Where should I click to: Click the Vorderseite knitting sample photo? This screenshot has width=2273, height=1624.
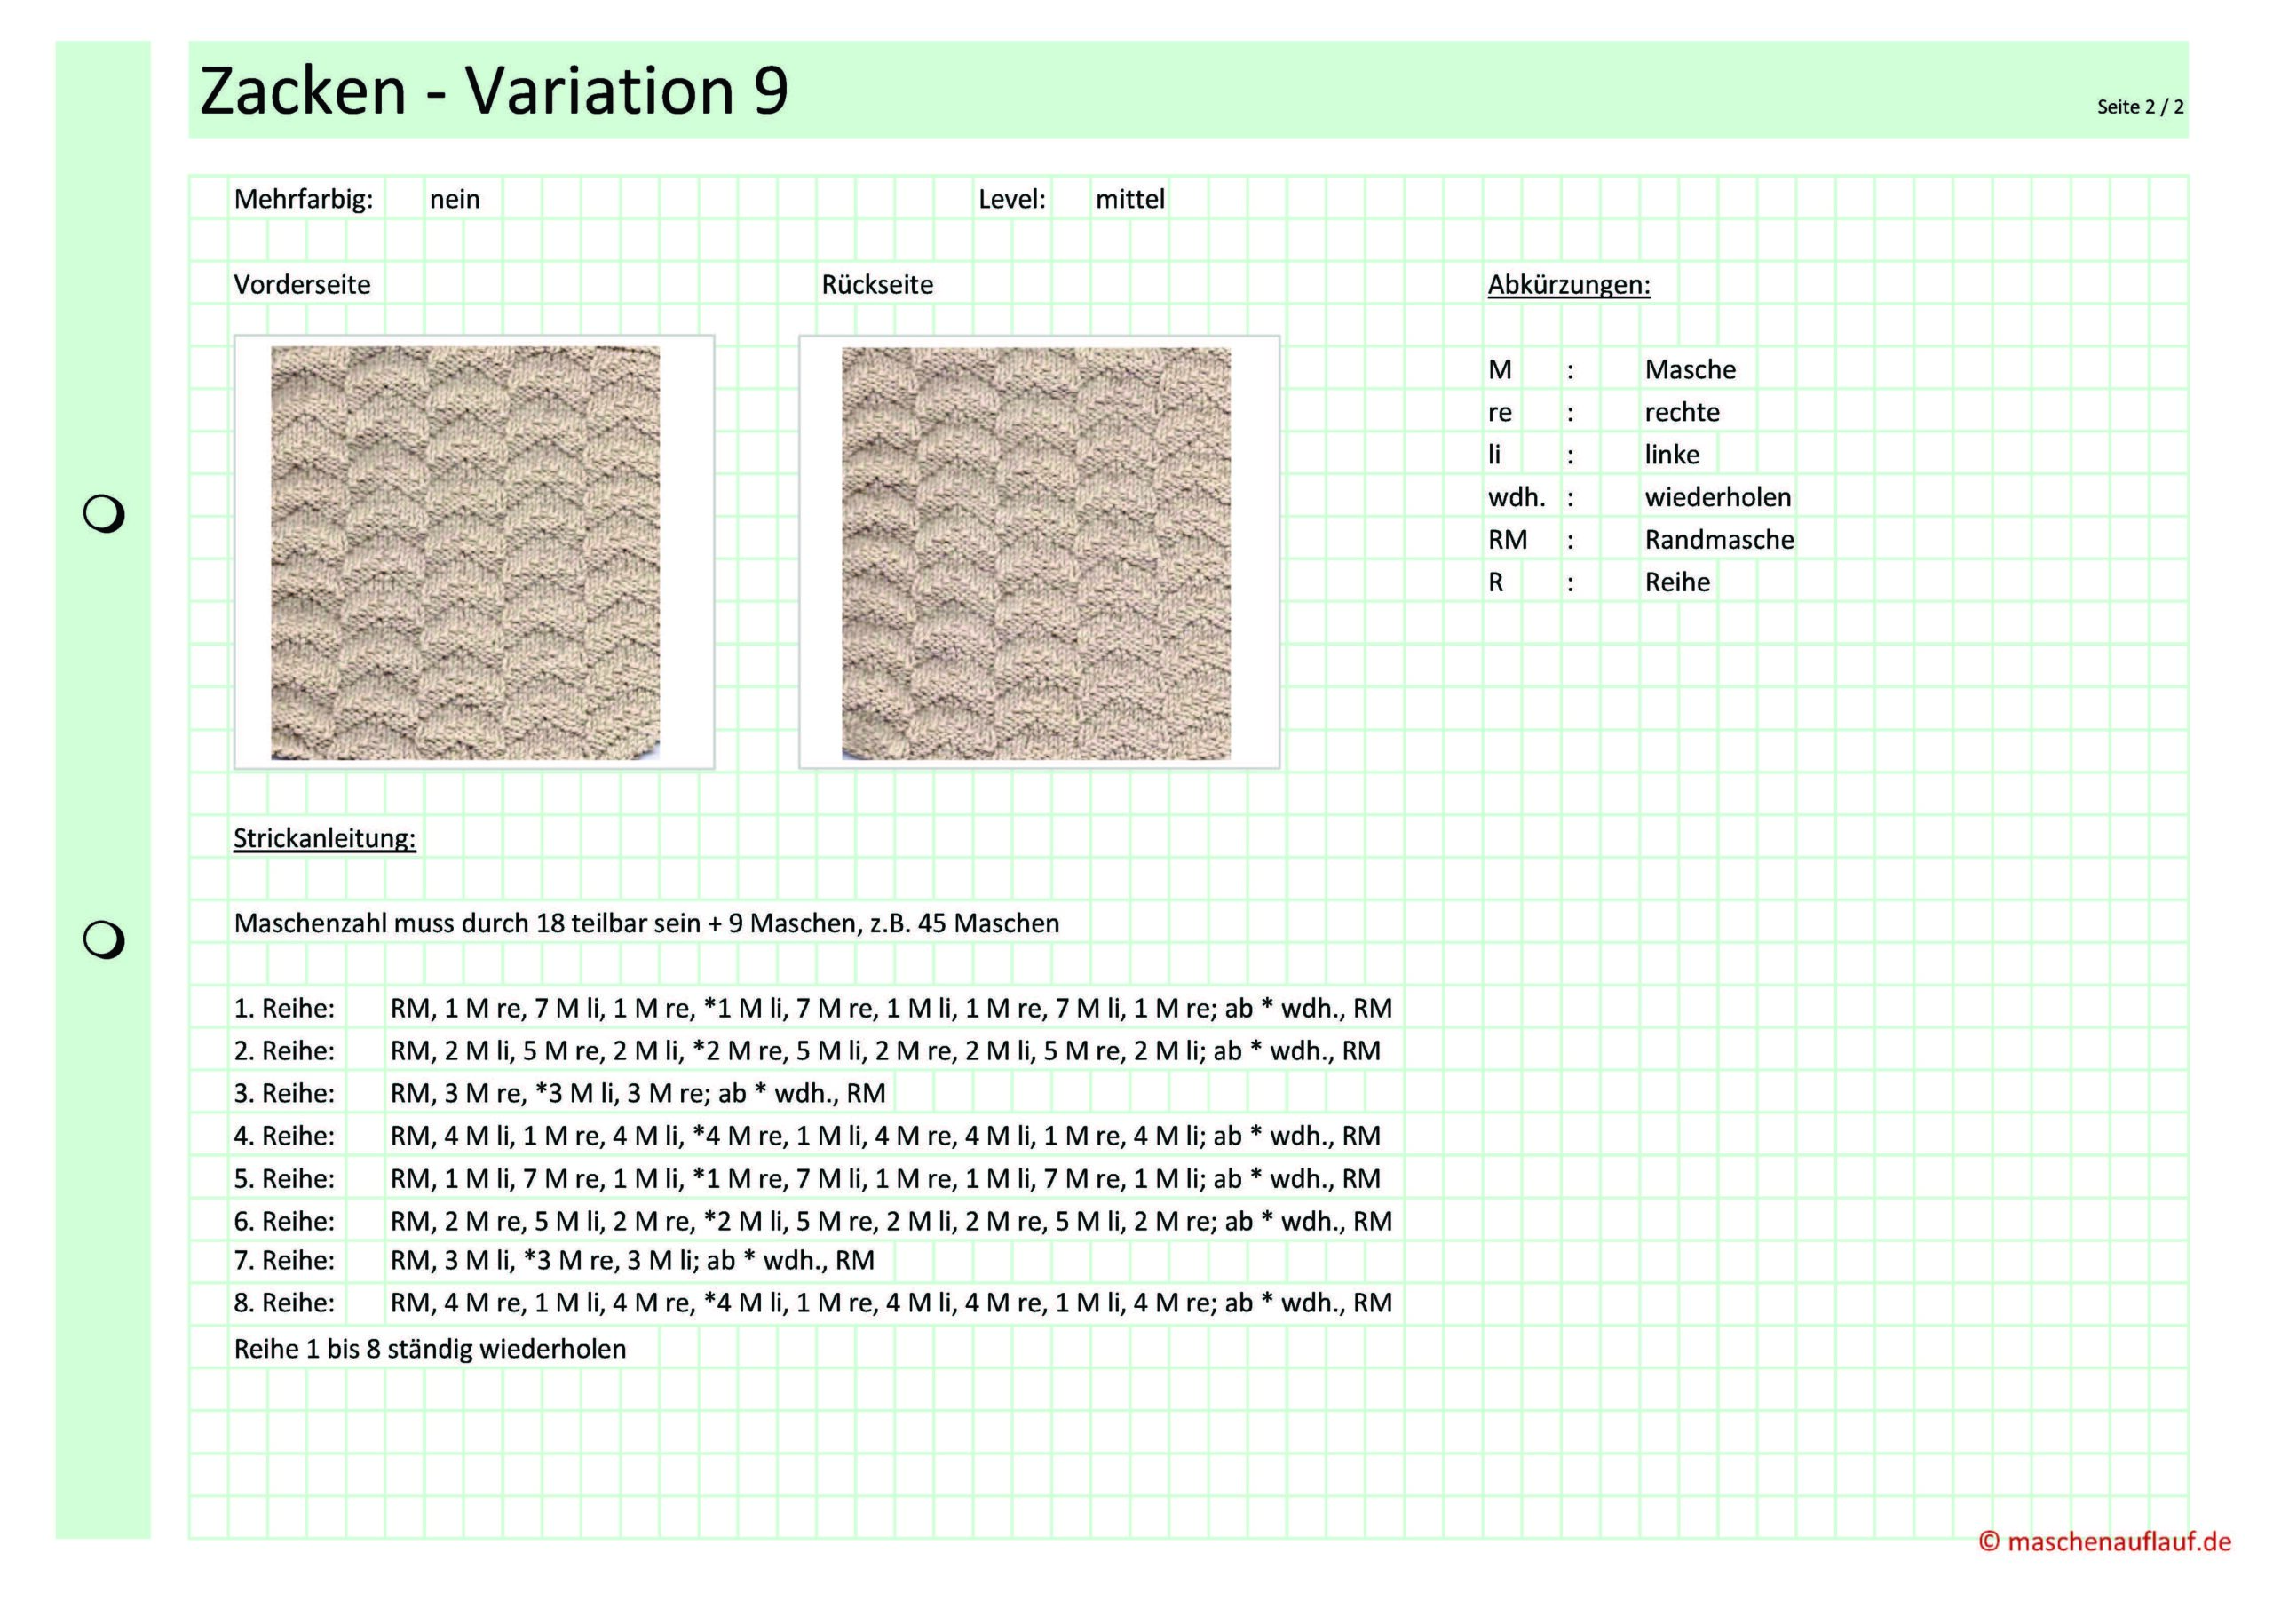coord(465,552)
